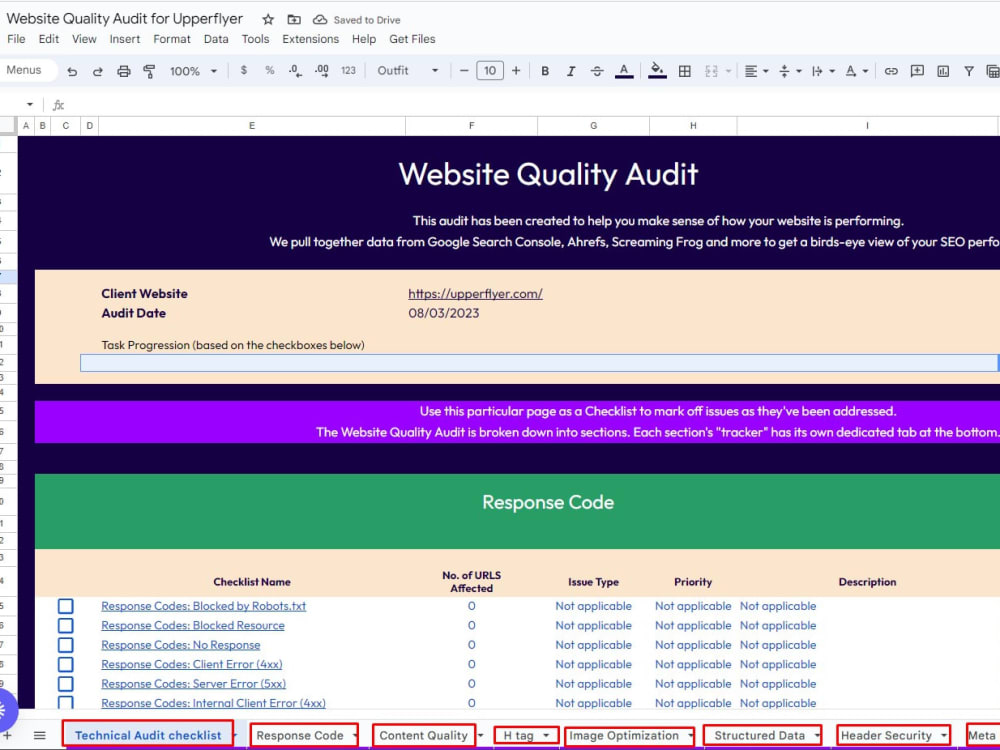The image size is (1000, 750).
Task: Star this document
Action: pyautogui.click(x=268, y=20)
